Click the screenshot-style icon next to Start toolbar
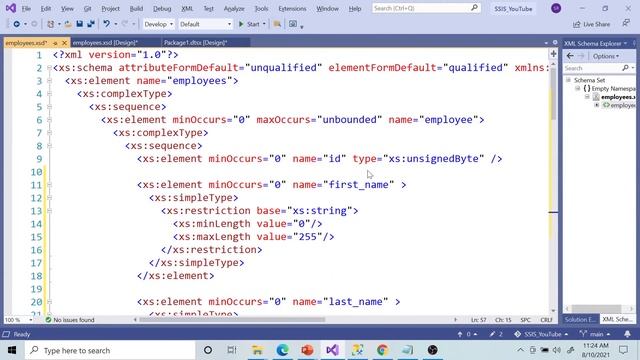The height and width of the screenshot is (360, 640). click(x=293, y=24)
